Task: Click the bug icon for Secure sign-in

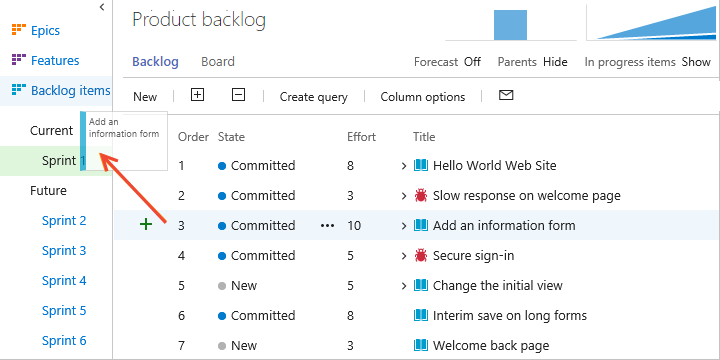Action: coord(421,255)
